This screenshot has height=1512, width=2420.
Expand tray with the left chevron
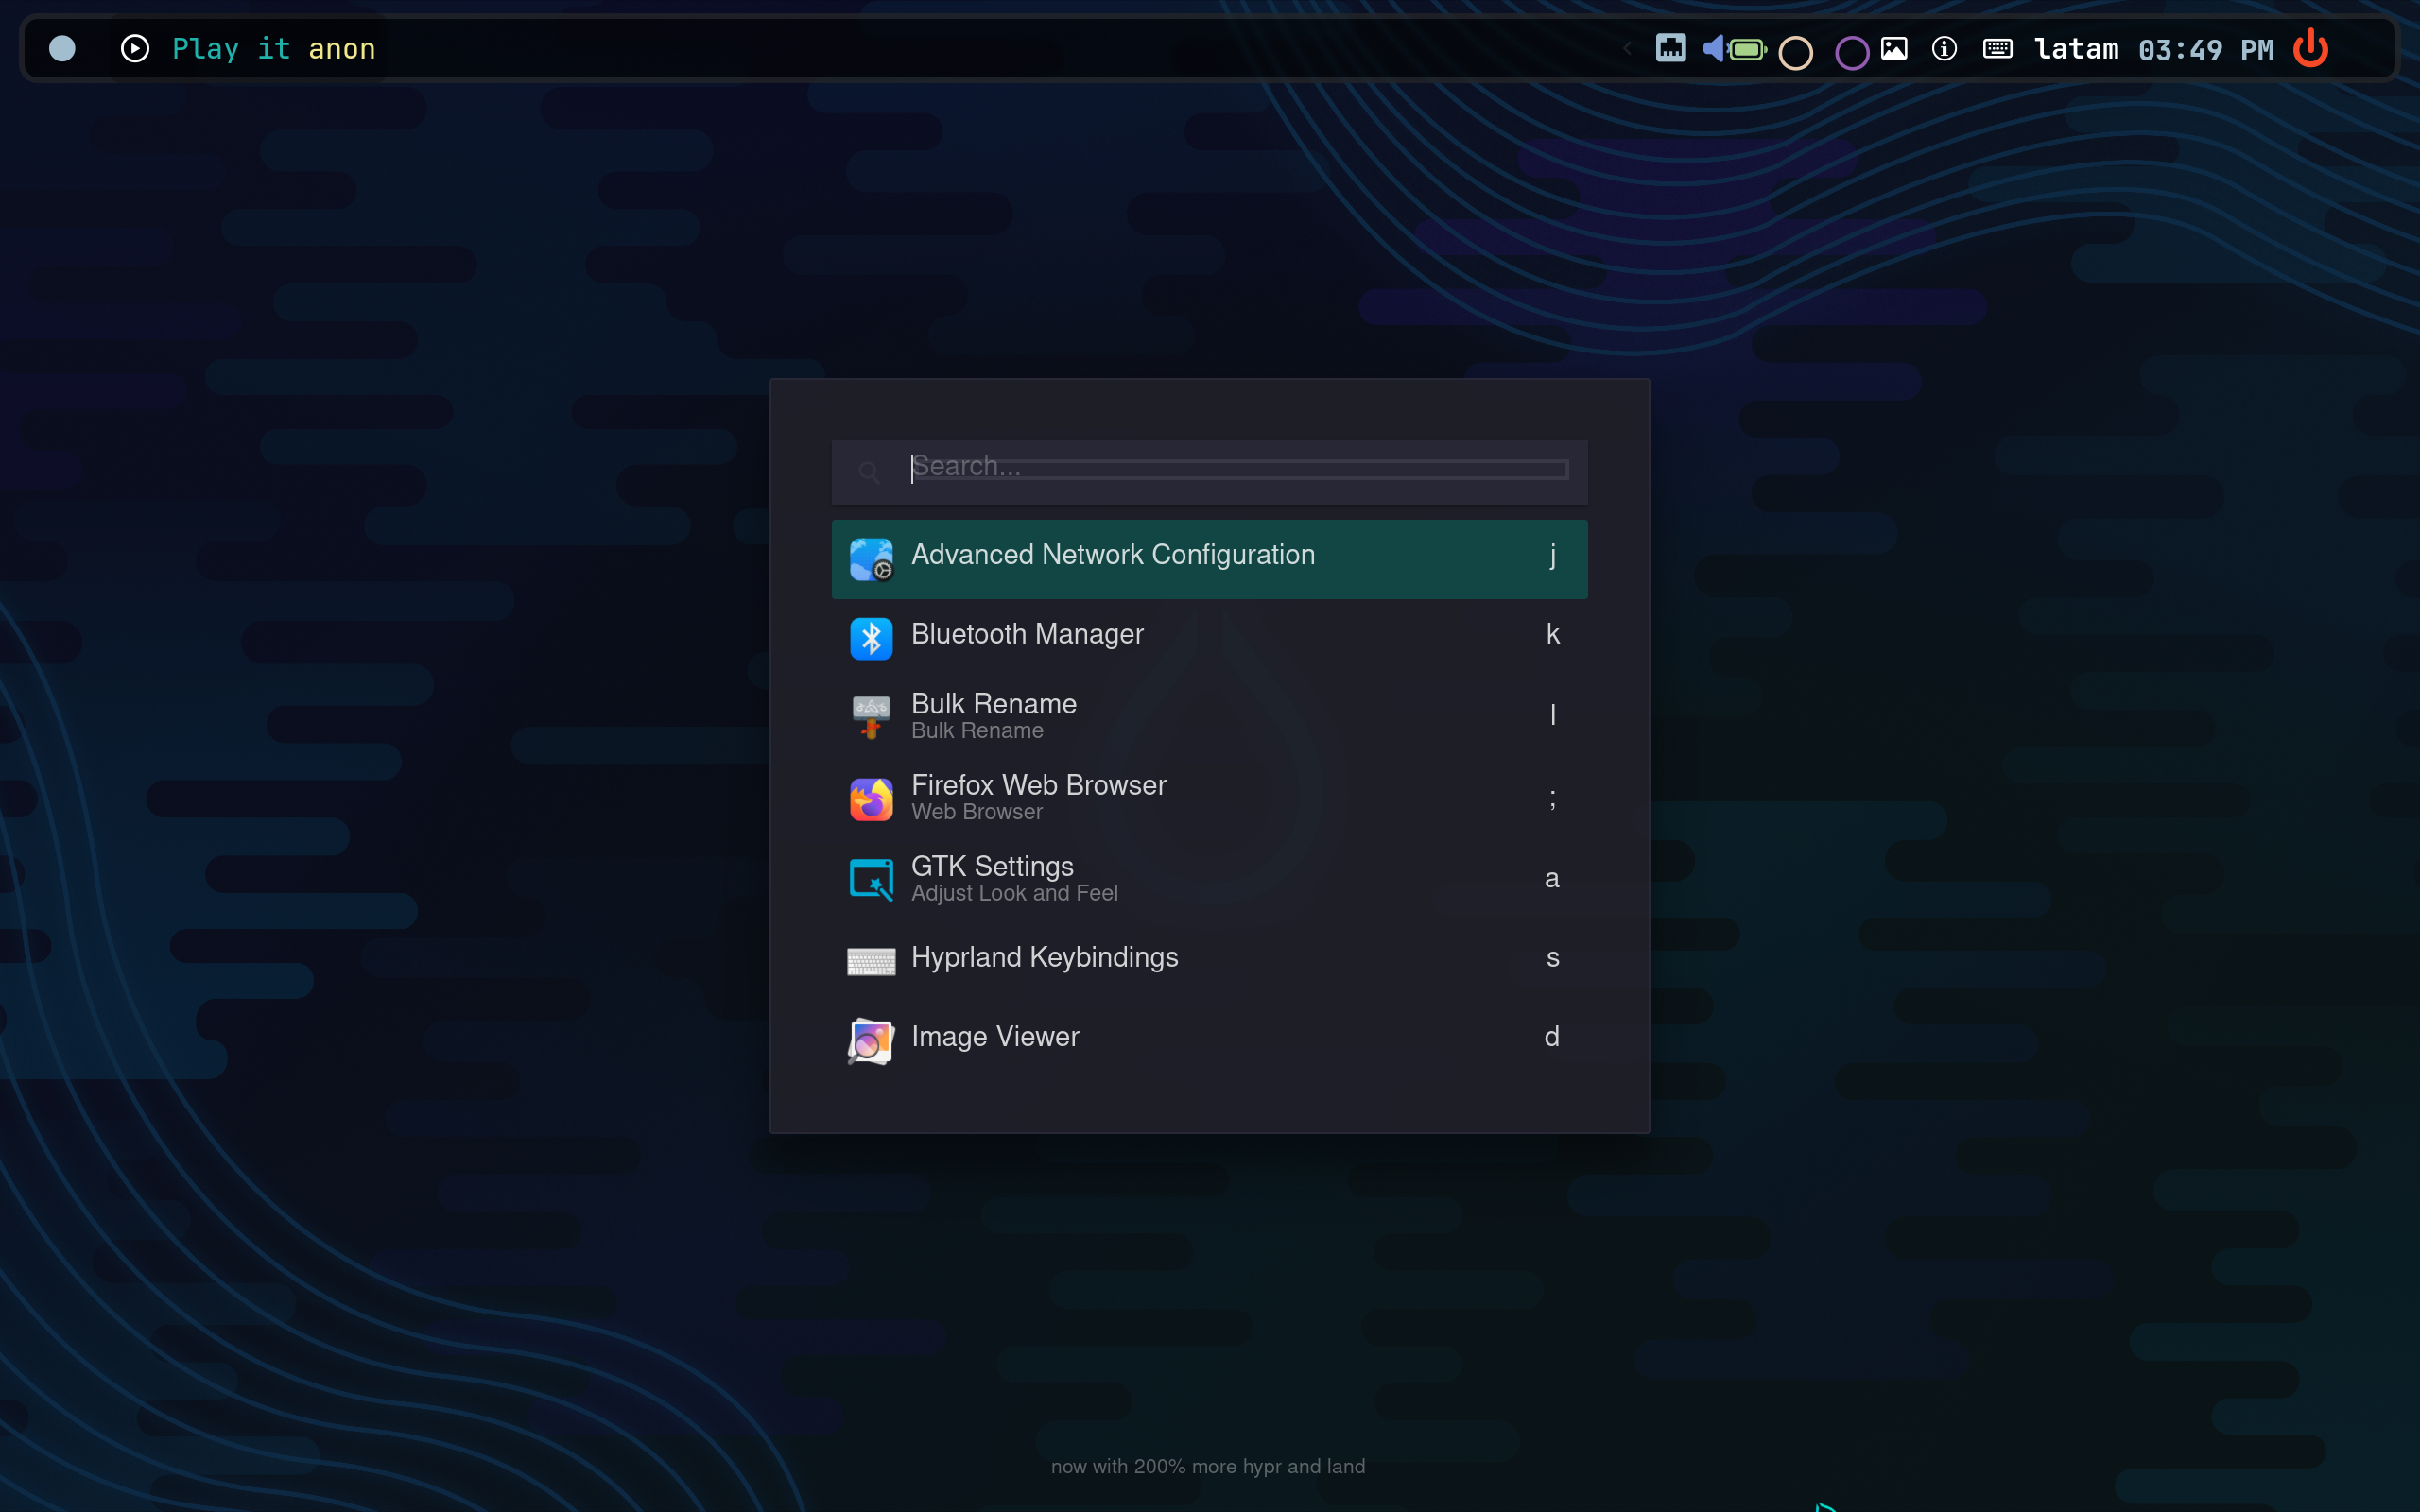[x=1627, y=48]
